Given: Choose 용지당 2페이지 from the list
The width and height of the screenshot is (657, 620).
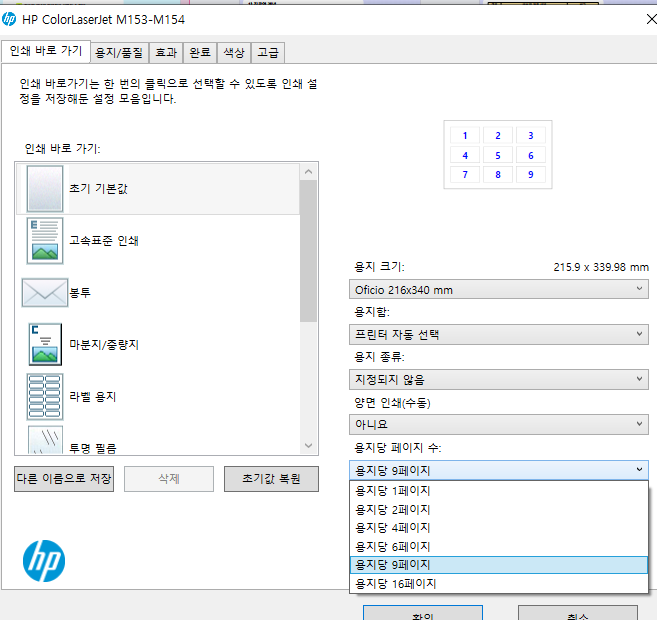Looking at the screenshot, I should 499,509.
